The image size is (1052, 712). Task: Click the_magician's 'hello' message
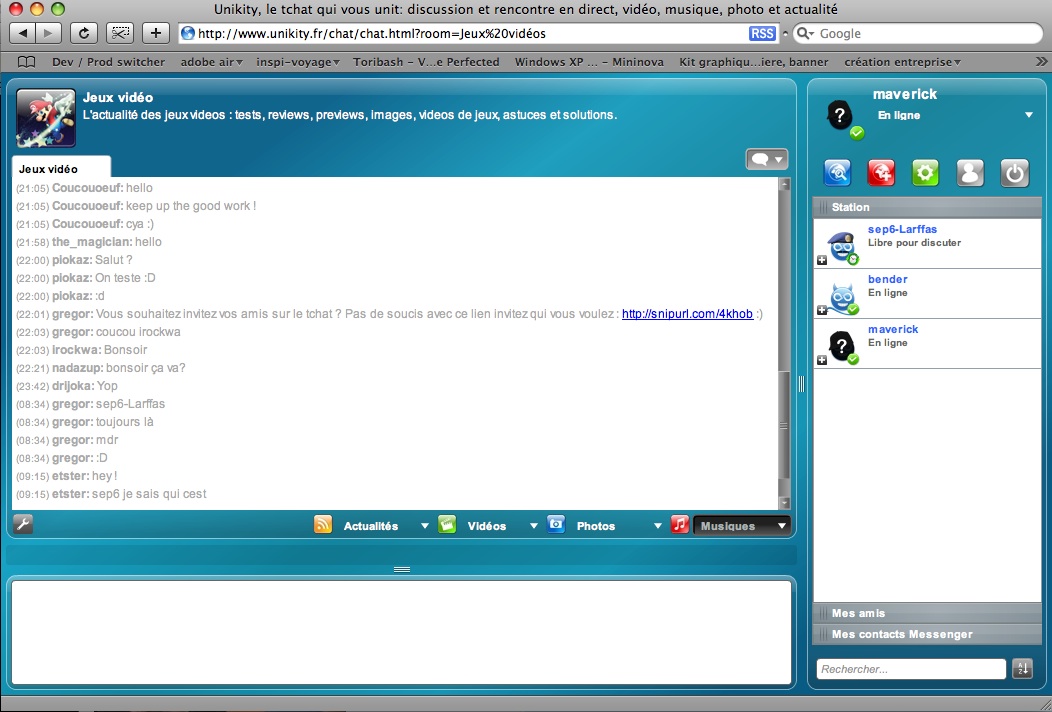pos(148,242)
